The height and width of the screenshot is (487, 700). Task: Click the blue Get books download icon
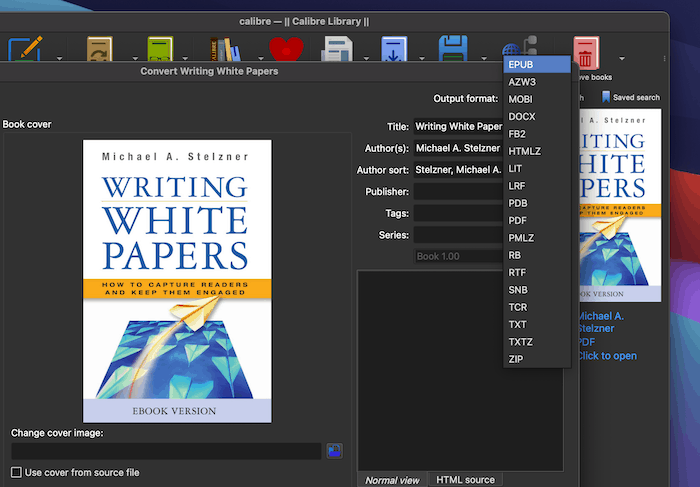[x=396, y=50]
